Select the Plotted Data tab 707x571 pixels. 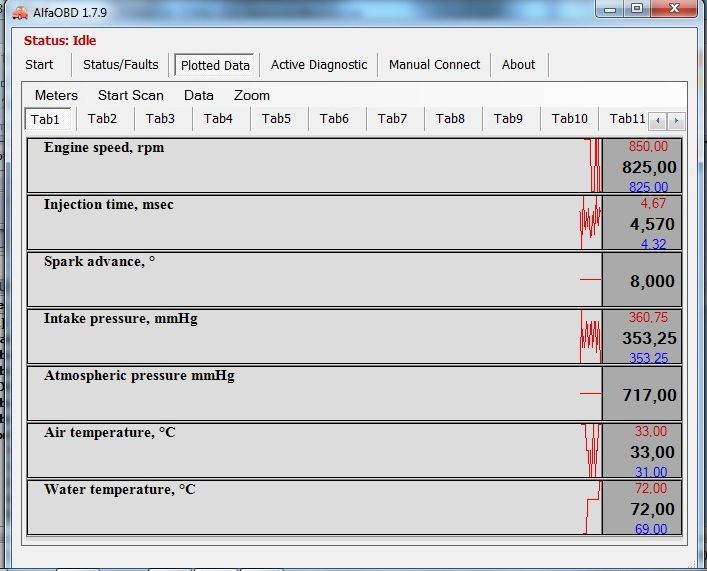[215, 66]
